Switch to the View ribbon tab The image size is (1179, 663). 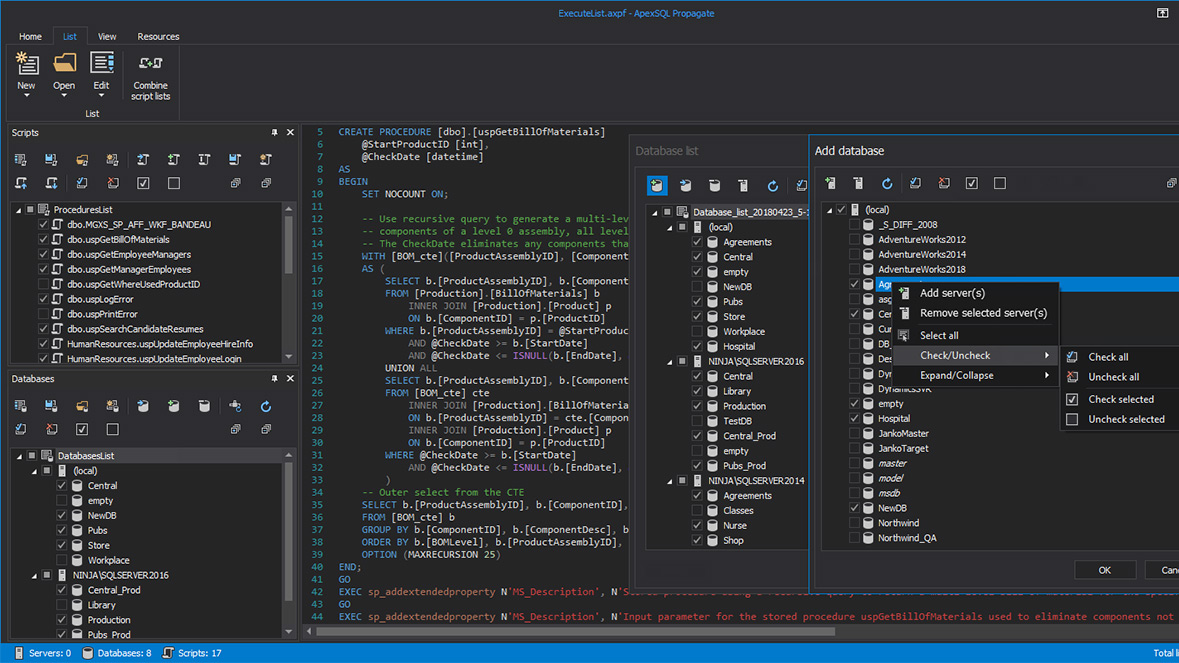106,37
